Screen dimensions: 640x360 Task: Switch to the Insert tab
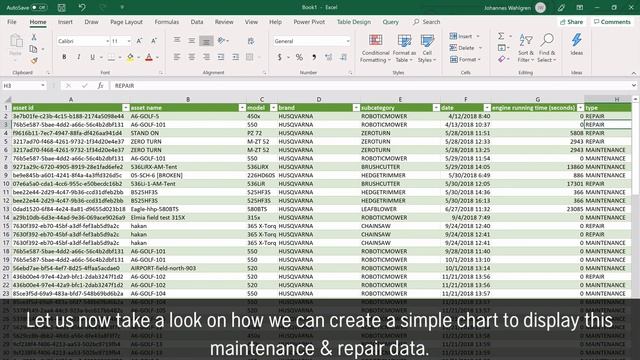click(65, 22)
